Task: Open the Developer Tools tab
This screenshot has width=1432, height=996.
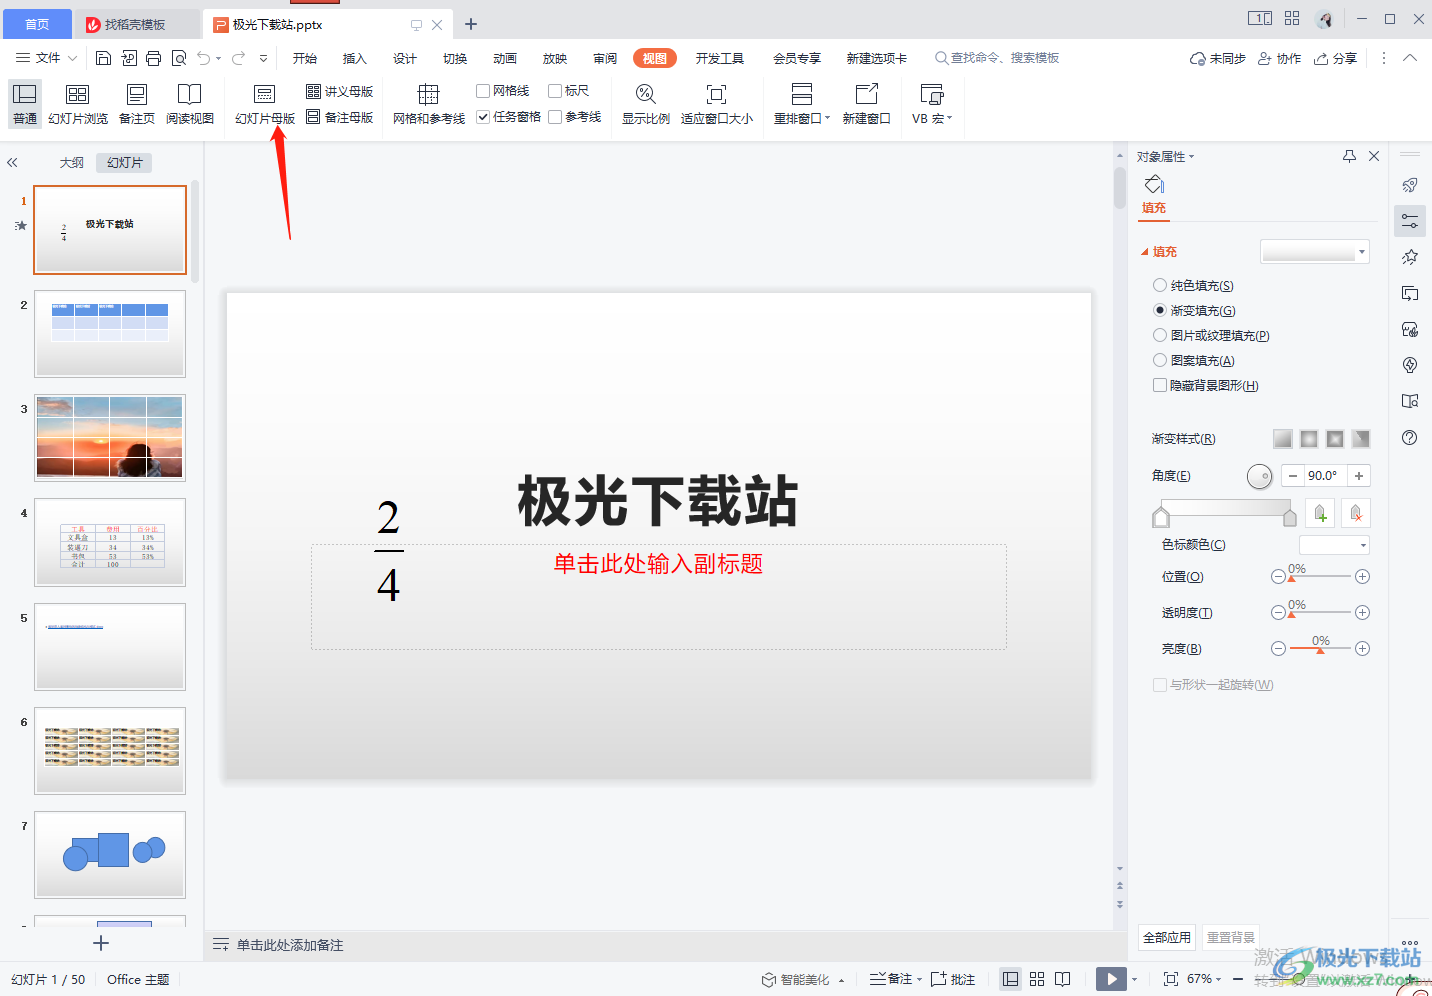Action: 720,58
